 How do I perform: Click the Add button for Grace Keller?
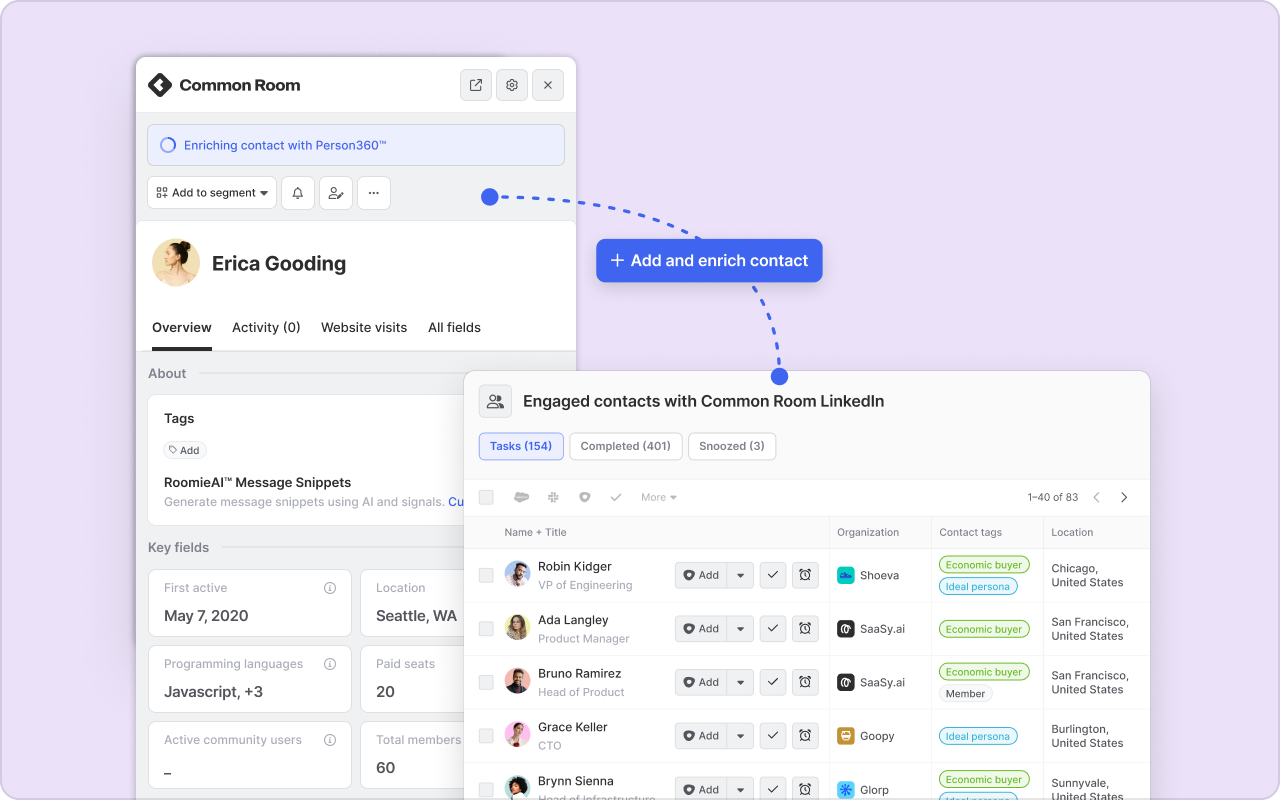click(701, 736)
